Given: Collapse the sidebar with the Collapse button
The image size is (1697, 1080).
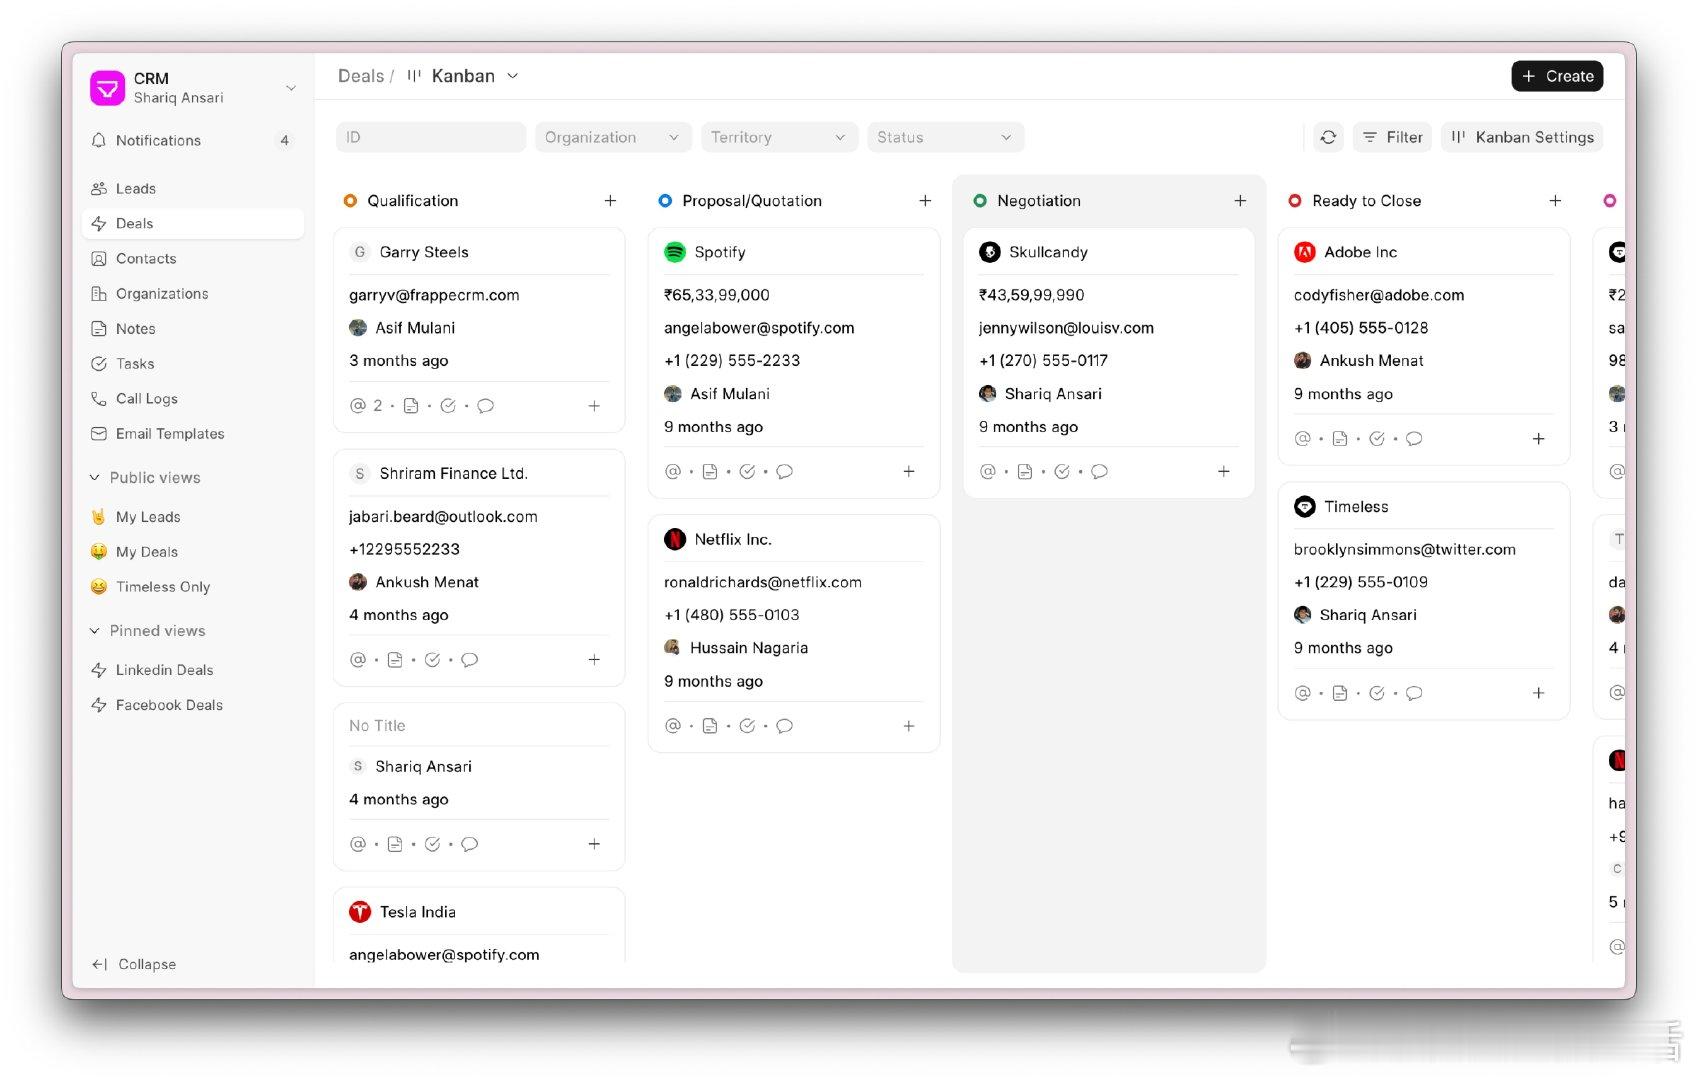Looking at the screenshot, I should coord(134,964).
